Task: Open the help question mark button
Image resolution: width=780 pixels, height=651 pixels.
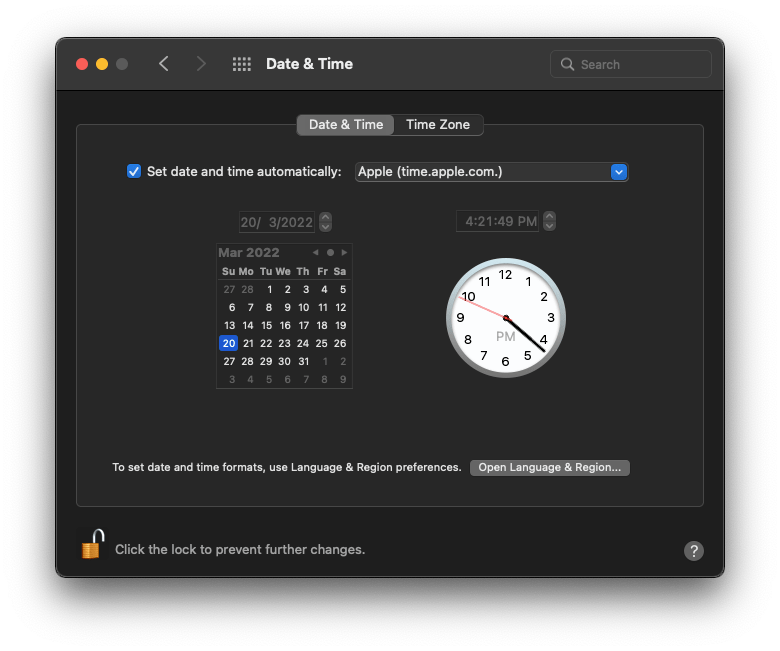Action: point(694,551)
